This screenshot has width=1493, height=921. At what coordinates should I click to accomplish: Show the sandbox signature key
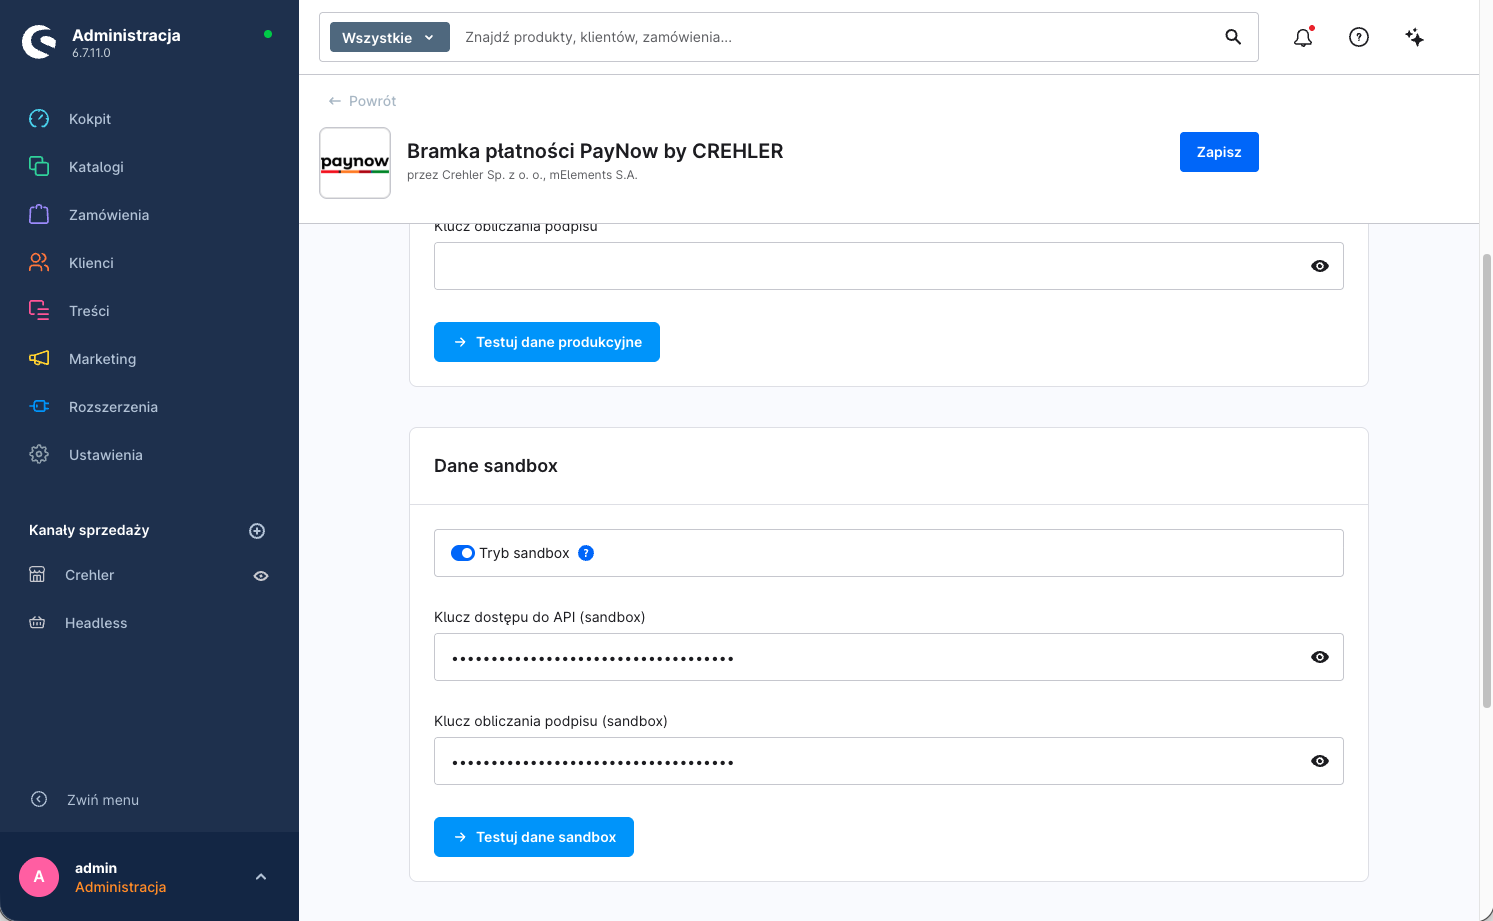click(1320, 761)
